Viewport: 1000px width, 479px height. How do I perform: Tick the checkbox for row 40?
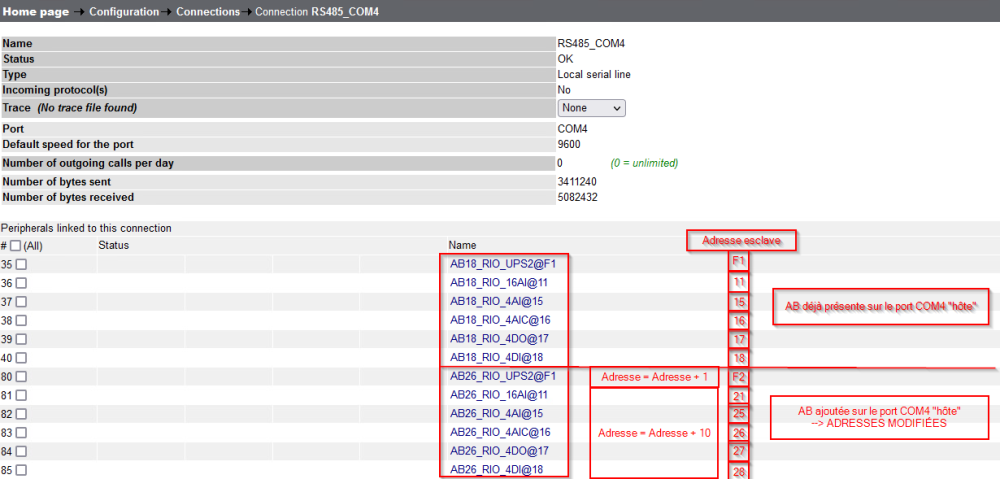(x=21, y=358)
